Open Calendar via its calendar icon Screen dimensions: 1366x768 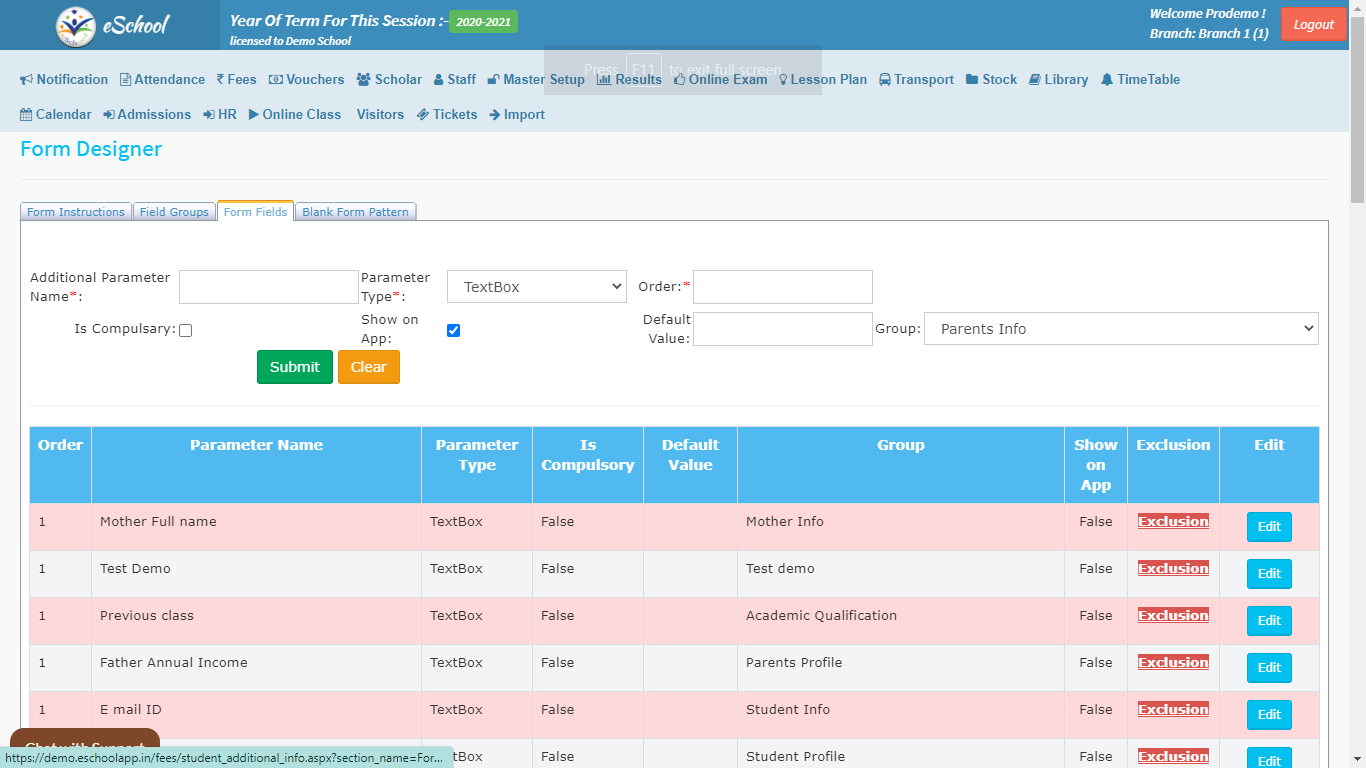pos(26,115)
